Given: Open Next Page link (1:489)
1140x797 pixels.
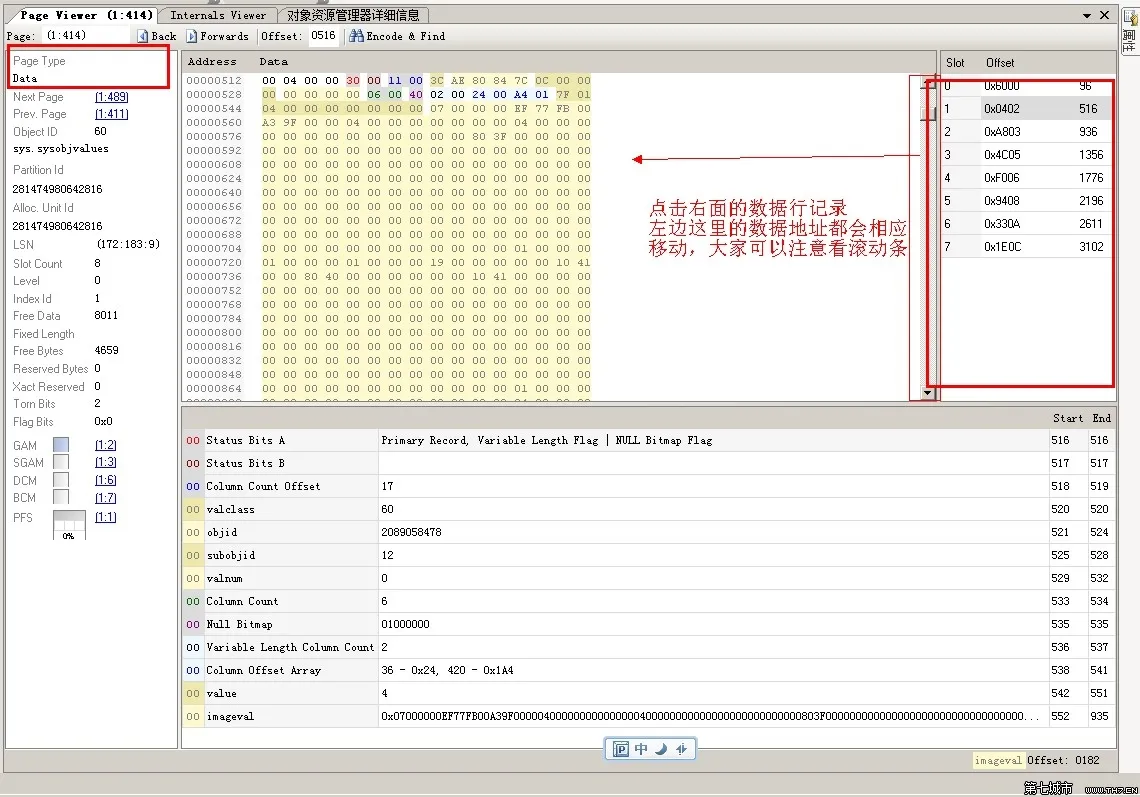Looking at the screenshot, I should coord(111,97).
